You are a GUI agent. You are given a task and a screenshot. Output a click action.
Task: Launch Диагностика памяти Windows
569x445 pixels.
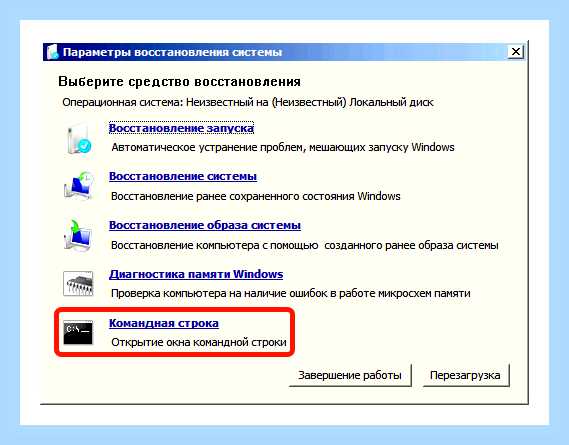[x=196, y=274]
